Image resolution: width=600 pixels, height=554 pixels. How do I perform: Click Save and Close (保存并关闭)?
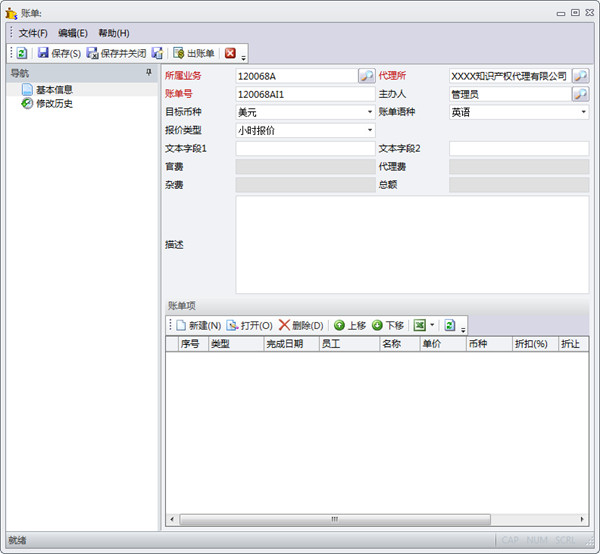coord(116,53)
